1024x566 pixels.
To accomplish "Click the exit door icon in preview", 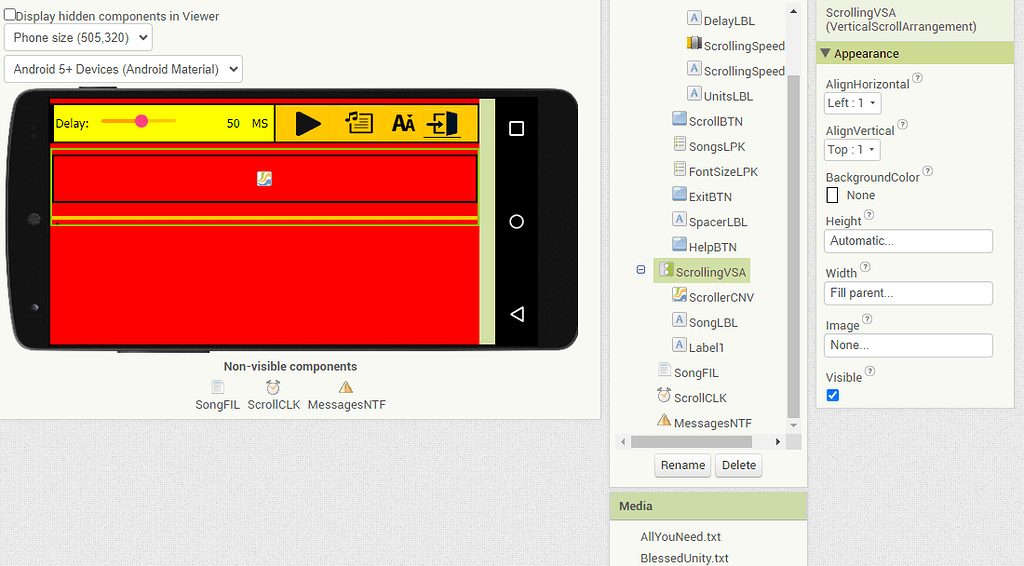I will click(443, 123).
